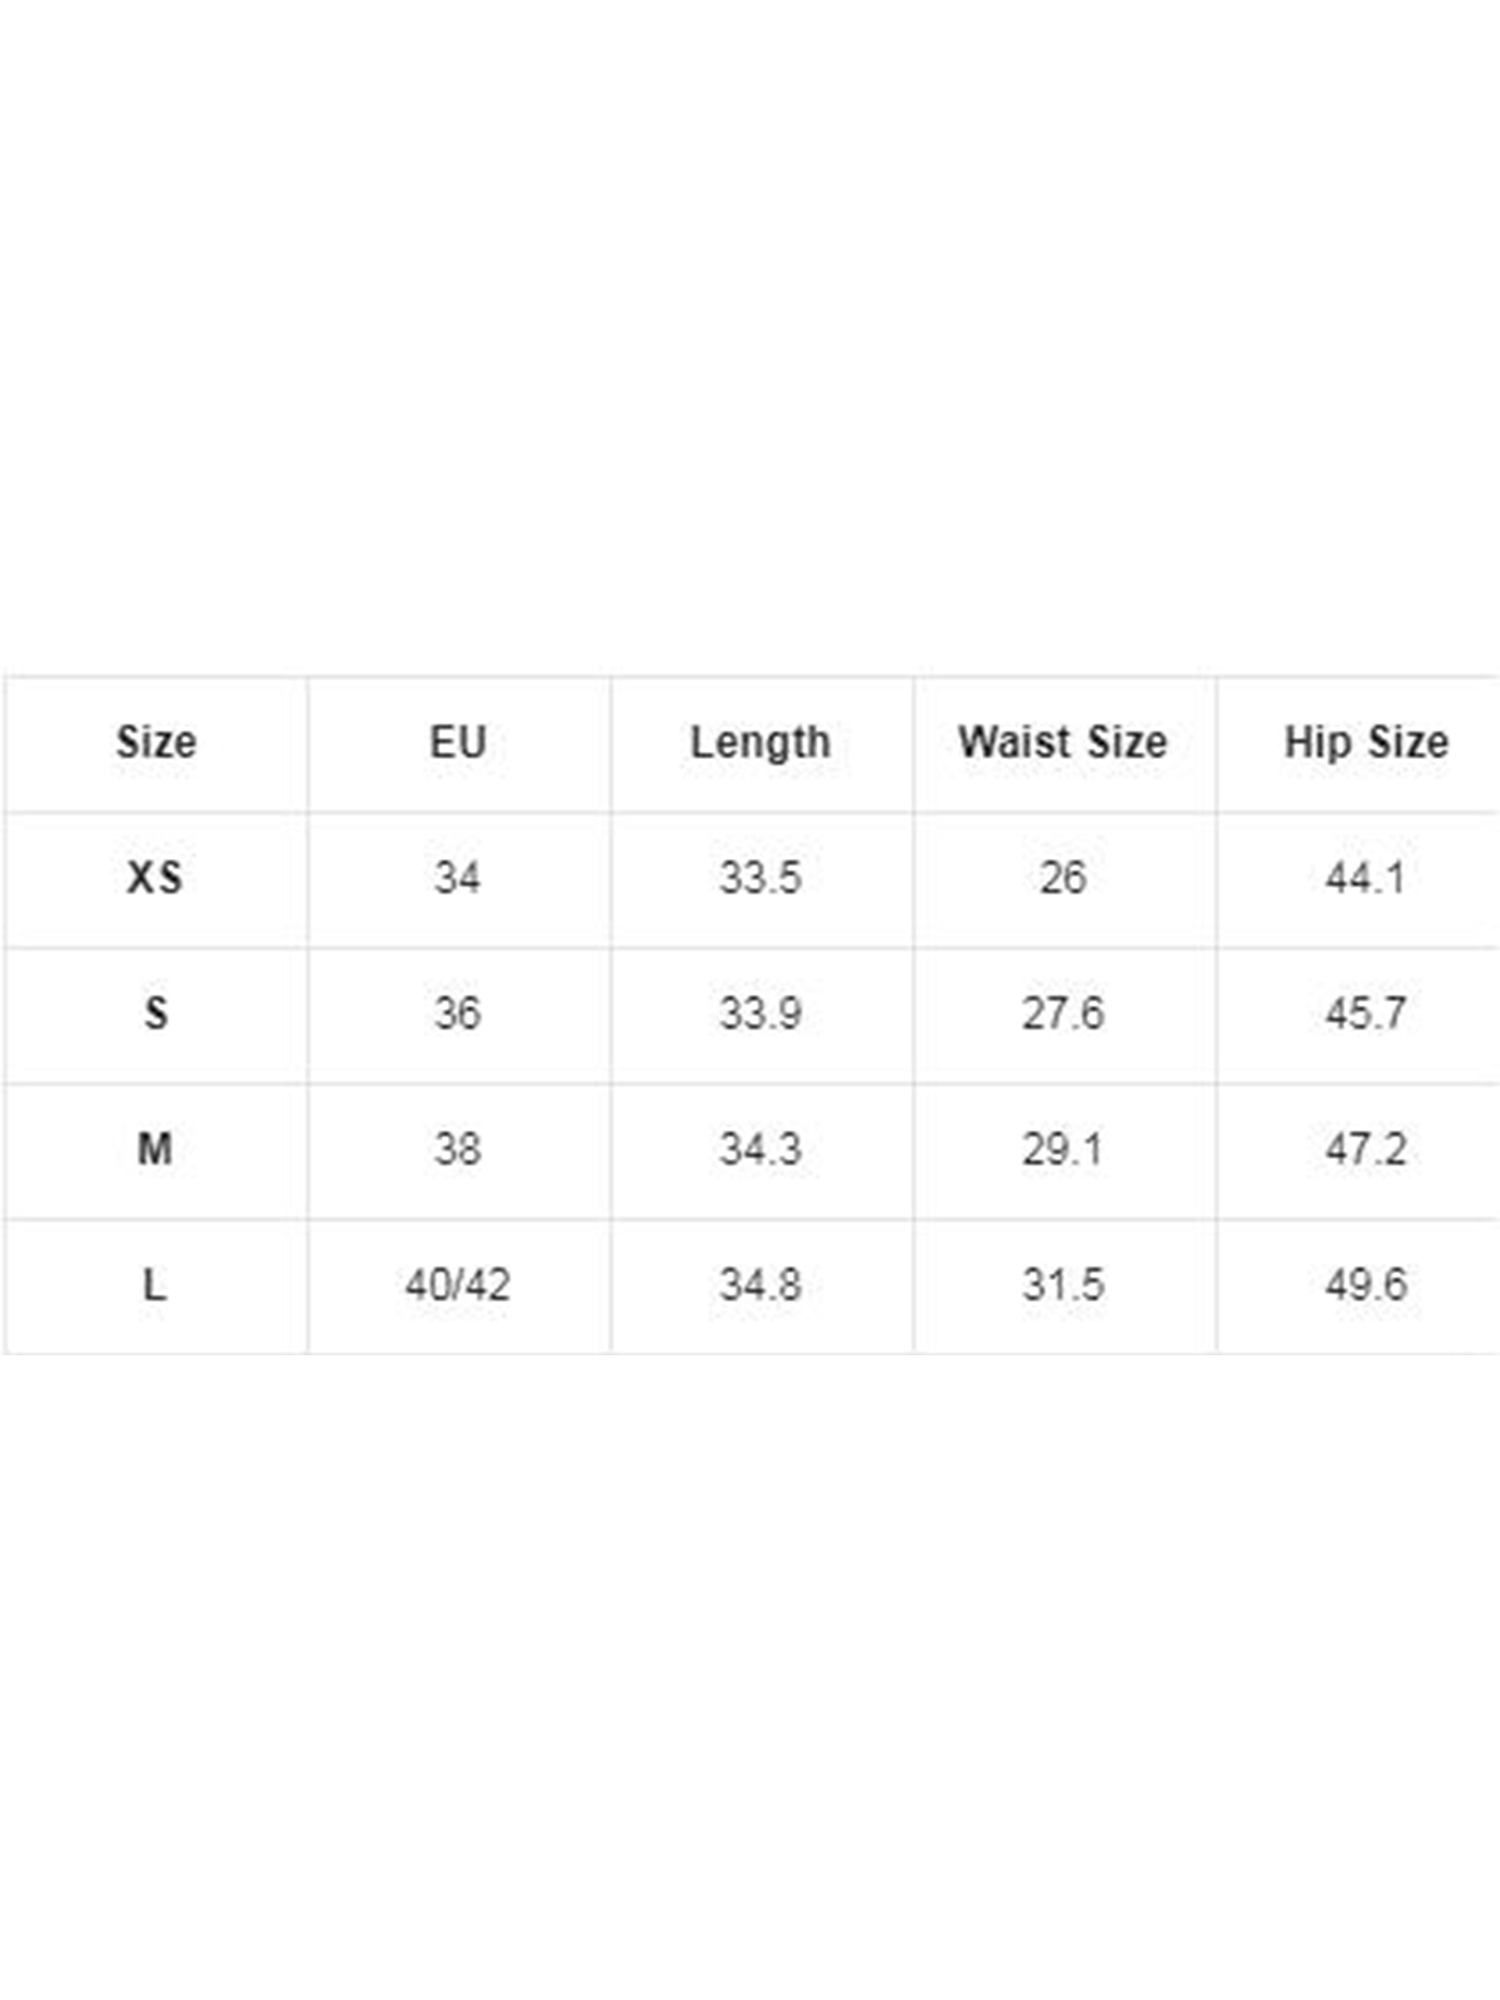The width and height of the screenshot is (1500, 2000).
Task: Click the hip size value 47.2
Action: point(1366,1149)
